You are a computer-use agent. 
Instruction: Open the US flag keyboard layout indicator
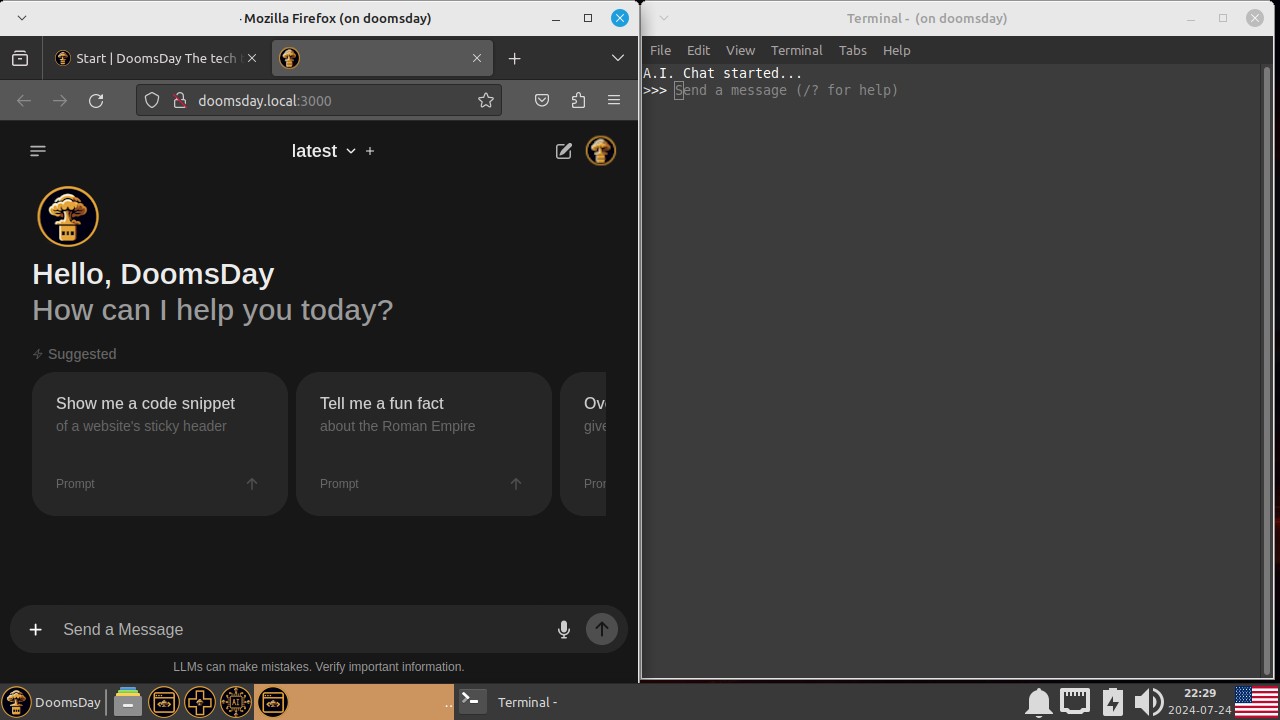point(1256,702)
